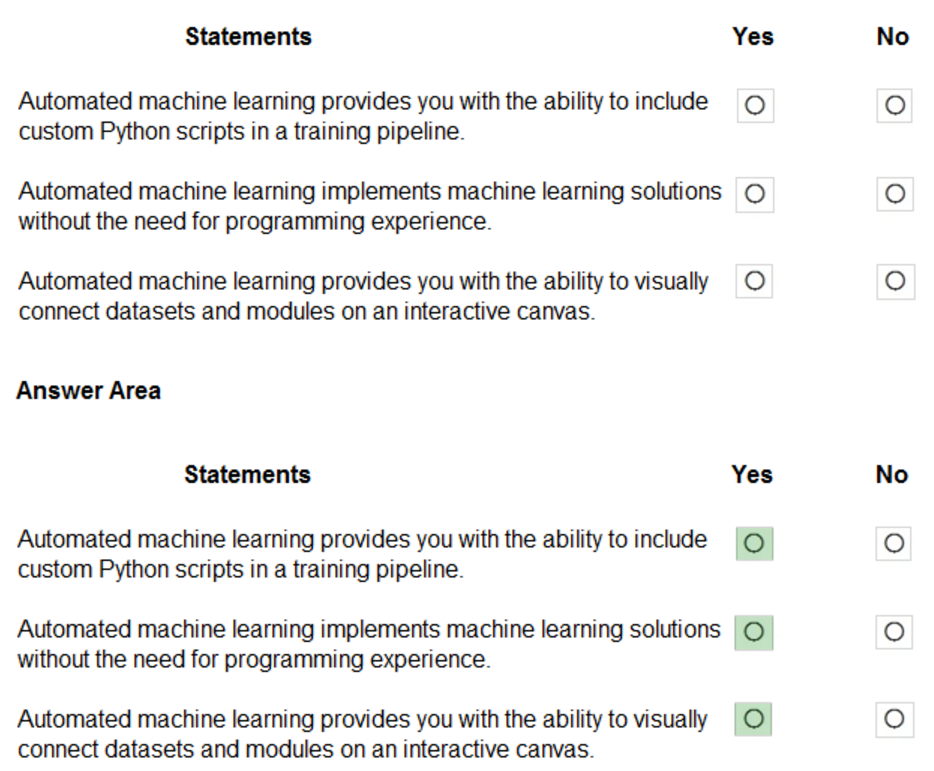Click the Answer Area heading

coord(88,391)
